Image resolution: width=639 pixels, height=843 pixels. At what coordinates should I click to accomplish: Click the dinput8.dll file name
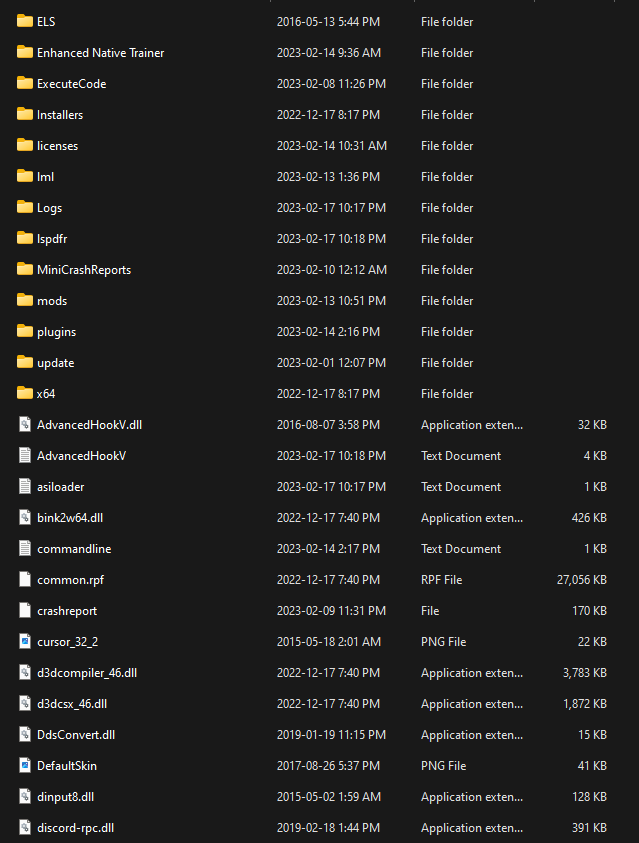tap(66, 797)
